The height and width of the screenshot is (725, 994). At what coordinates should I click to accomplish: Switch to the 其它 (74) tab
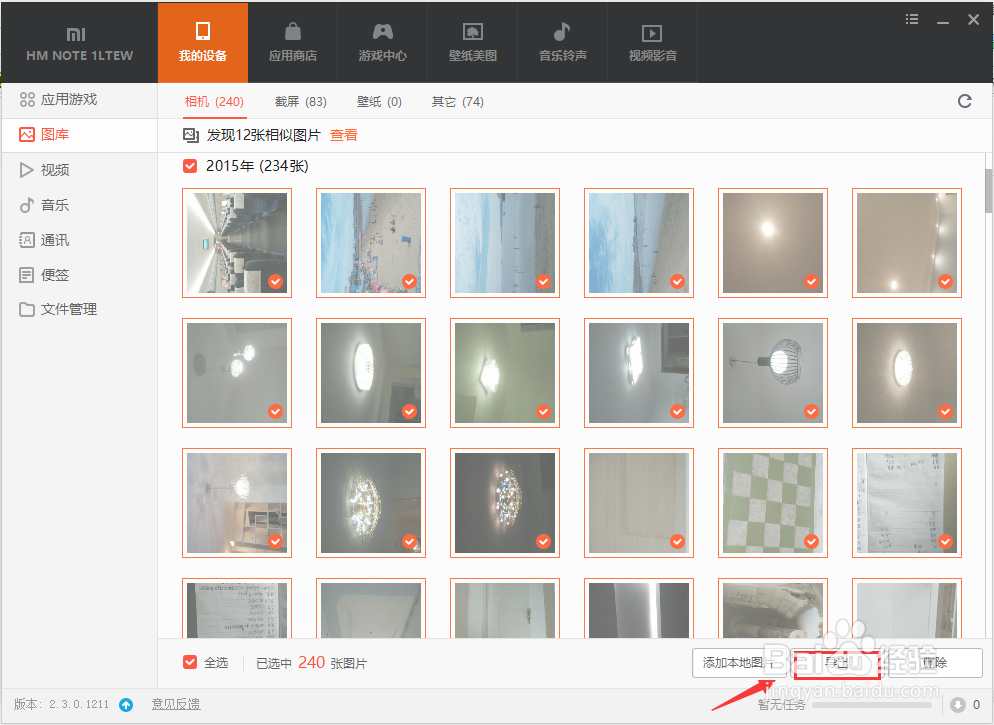point(457,101)
